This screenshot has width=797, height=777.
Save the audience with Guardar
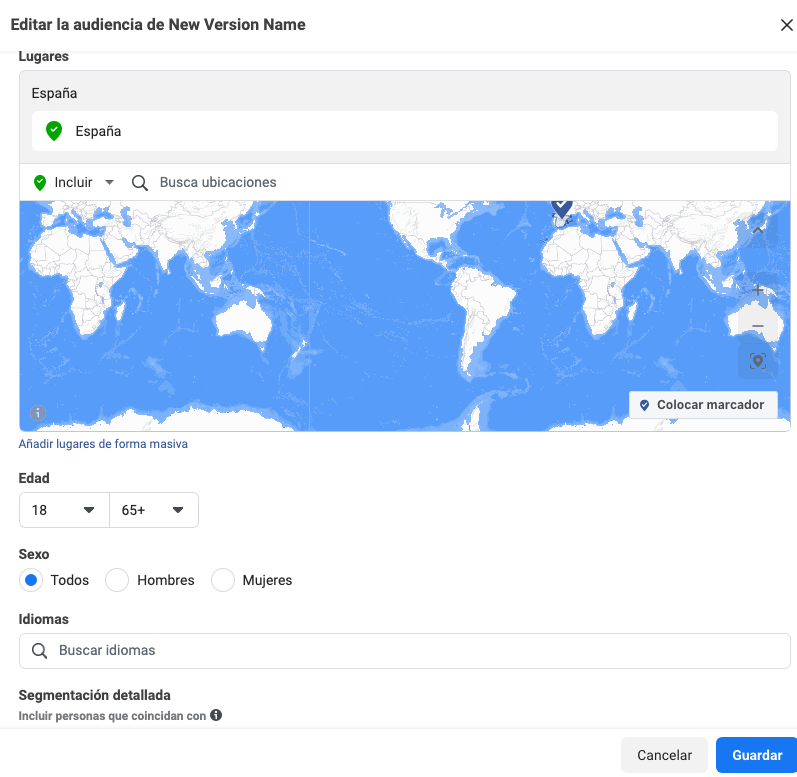757,755
